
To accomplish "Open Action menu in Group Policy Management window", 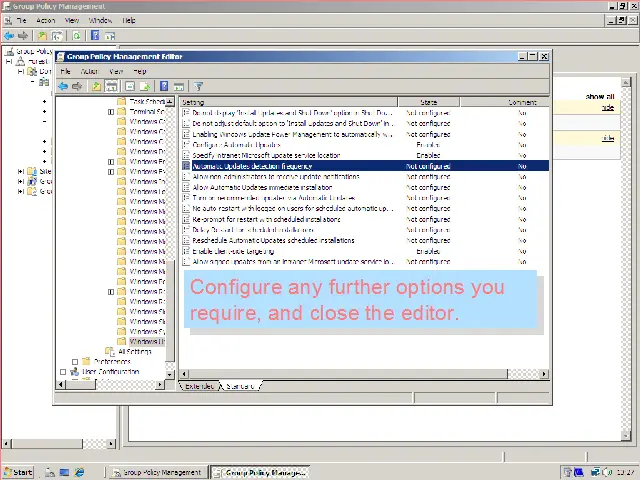I will coord(45,20).
